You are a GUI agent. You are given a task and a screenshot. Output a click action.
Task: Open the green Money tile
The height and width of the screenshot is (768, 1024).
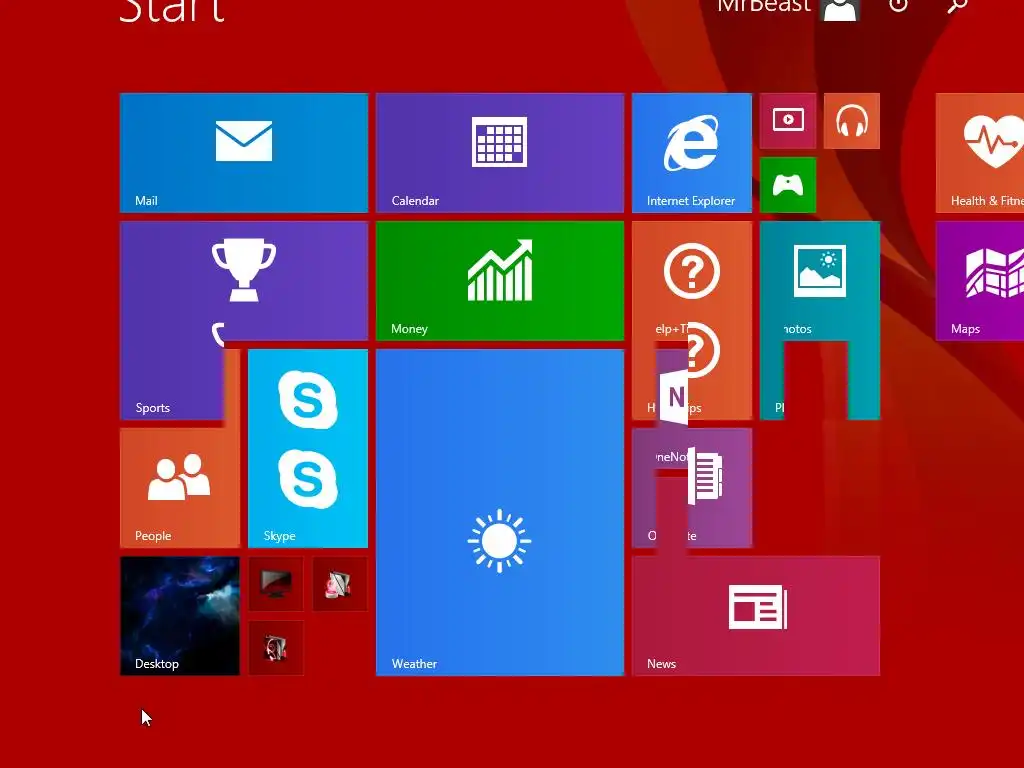tap(500, 281)
